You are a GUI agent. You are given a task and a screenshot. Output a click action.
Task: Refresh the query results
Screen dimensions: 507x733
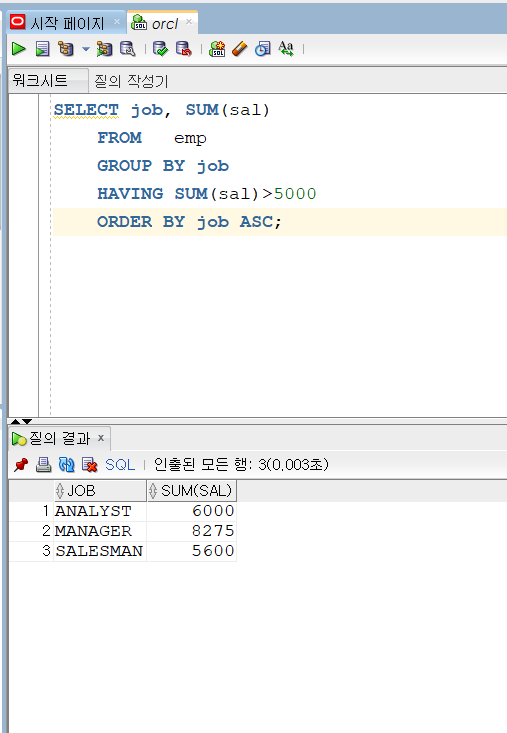(66, 465)
